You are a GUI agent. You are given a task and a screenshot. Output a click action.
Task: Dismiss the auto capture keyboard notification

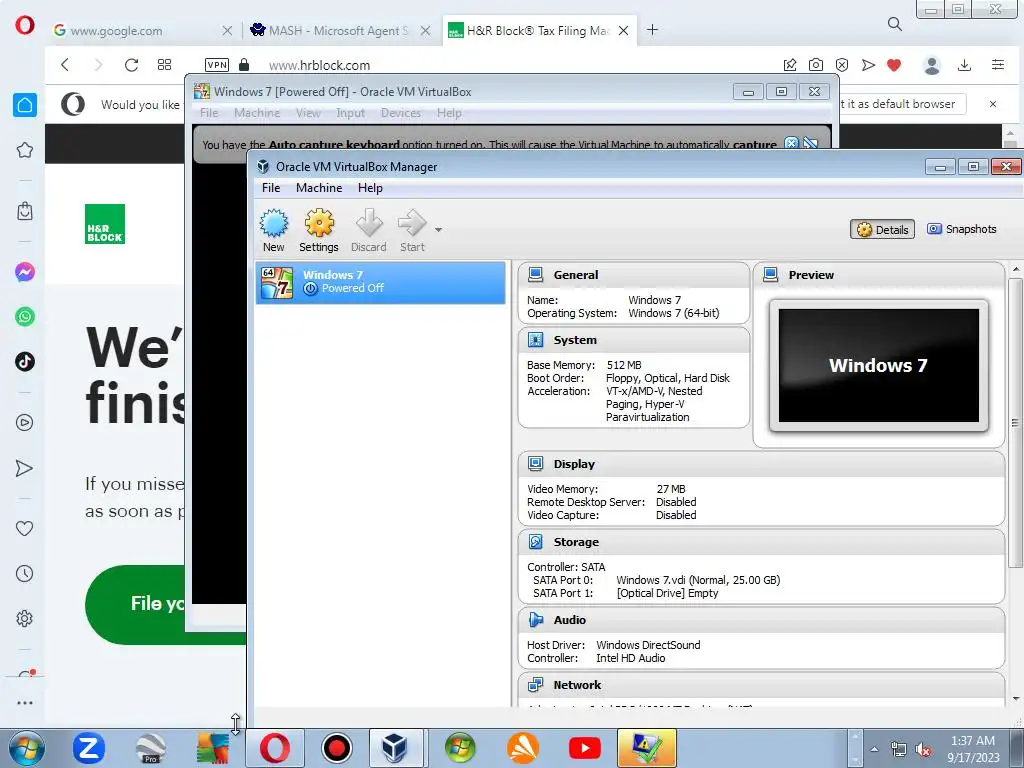tap(791, 144)
